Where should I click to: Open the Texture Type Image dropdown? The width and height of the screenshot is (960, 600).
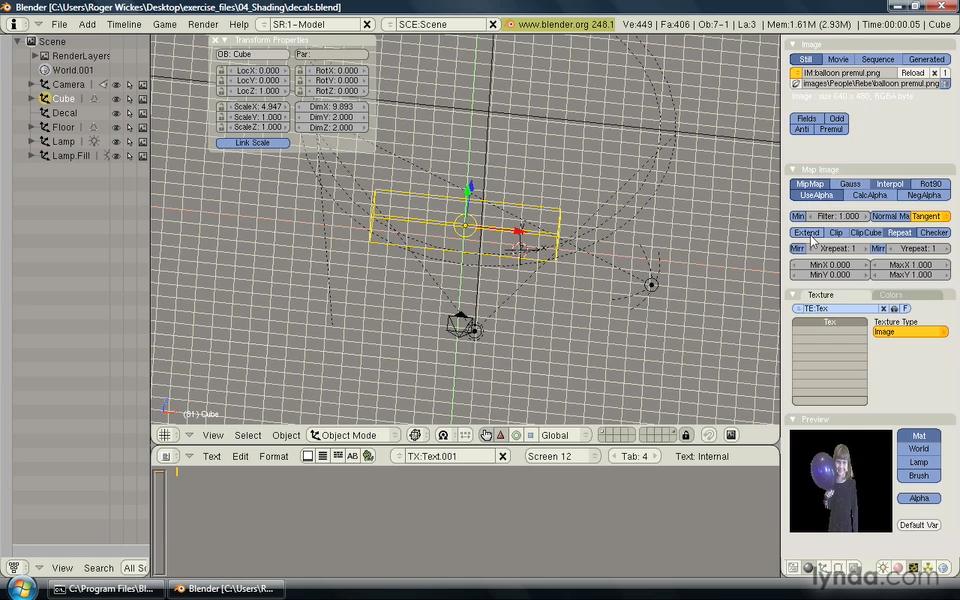(x=910, y=332)
